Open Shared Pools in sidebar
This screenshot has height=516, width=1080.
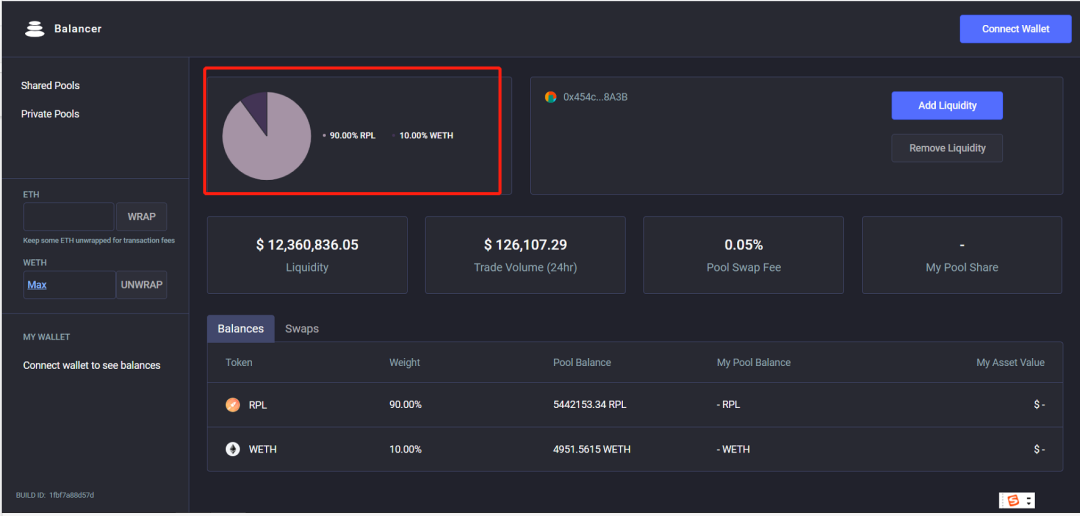click(x=50, y=85)
